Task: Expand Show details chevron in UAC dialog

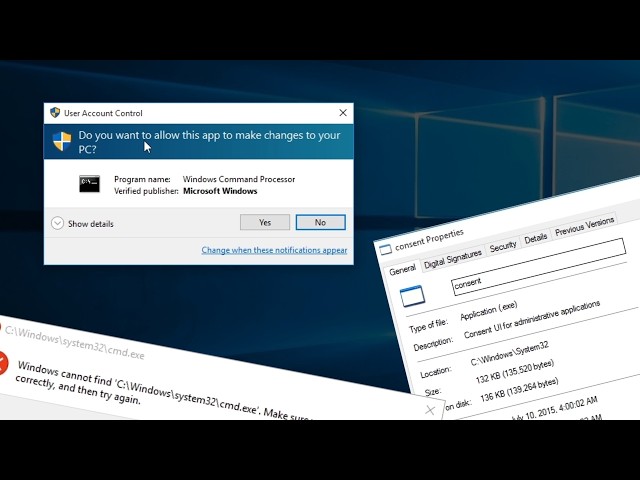Action: click(58, 223)
